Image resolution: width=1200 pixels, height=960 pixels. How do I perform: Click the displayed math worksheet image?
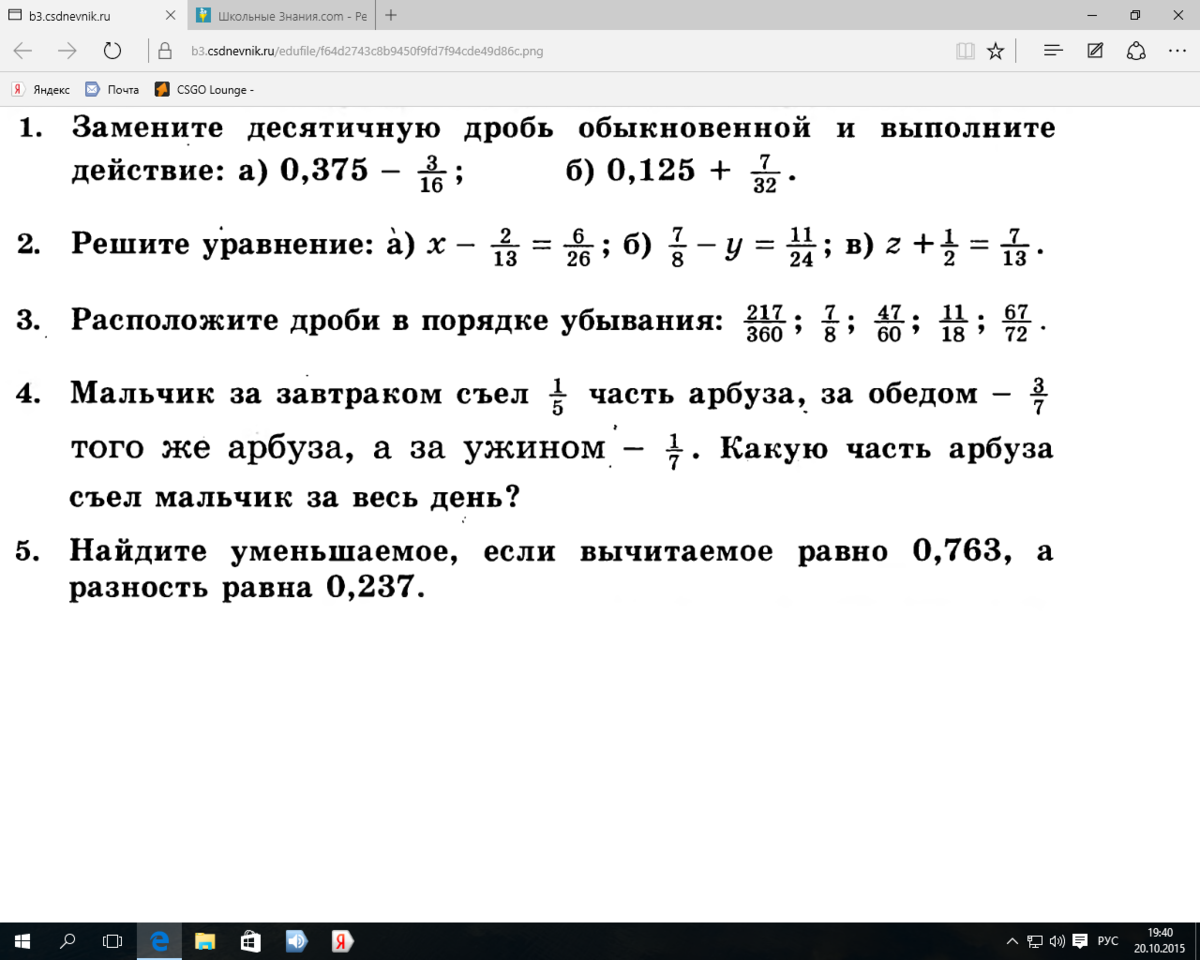click(532, 354)
